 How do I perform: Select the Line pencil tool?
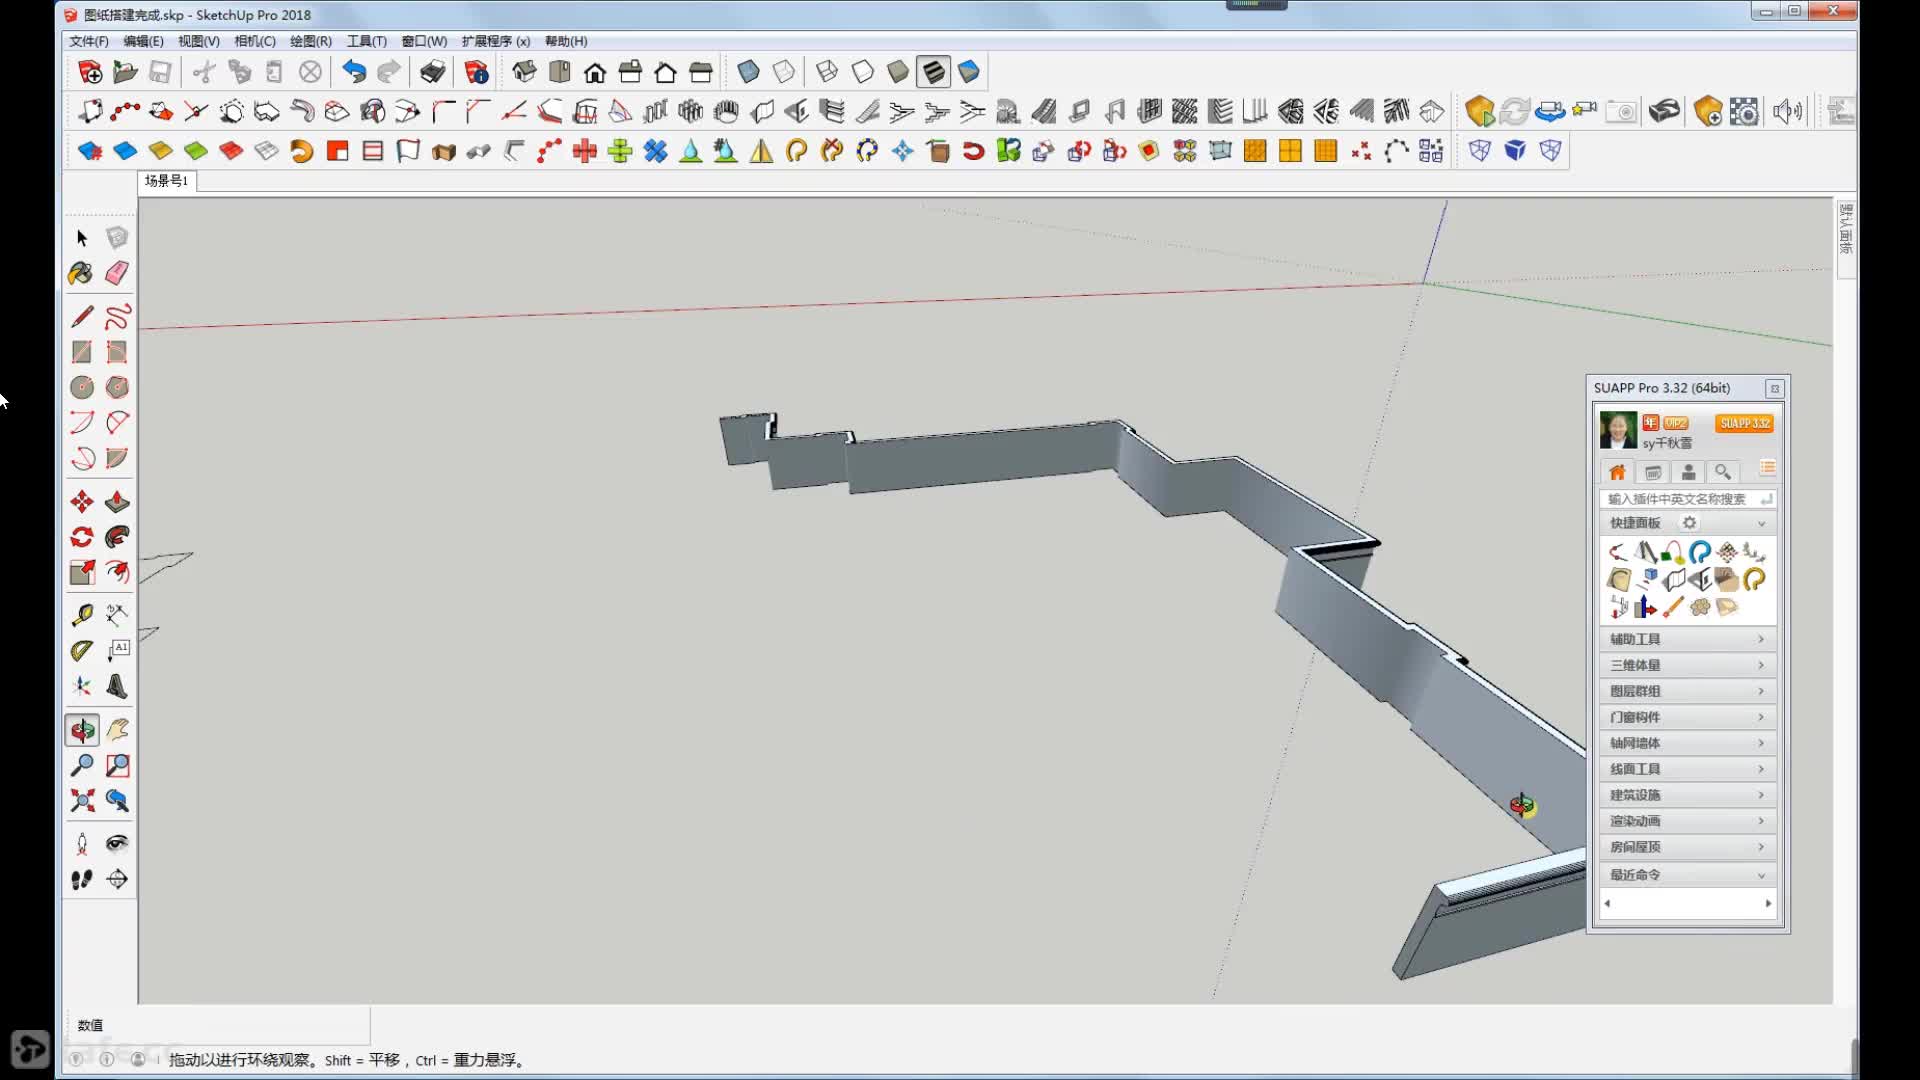[x=82, y=317]
